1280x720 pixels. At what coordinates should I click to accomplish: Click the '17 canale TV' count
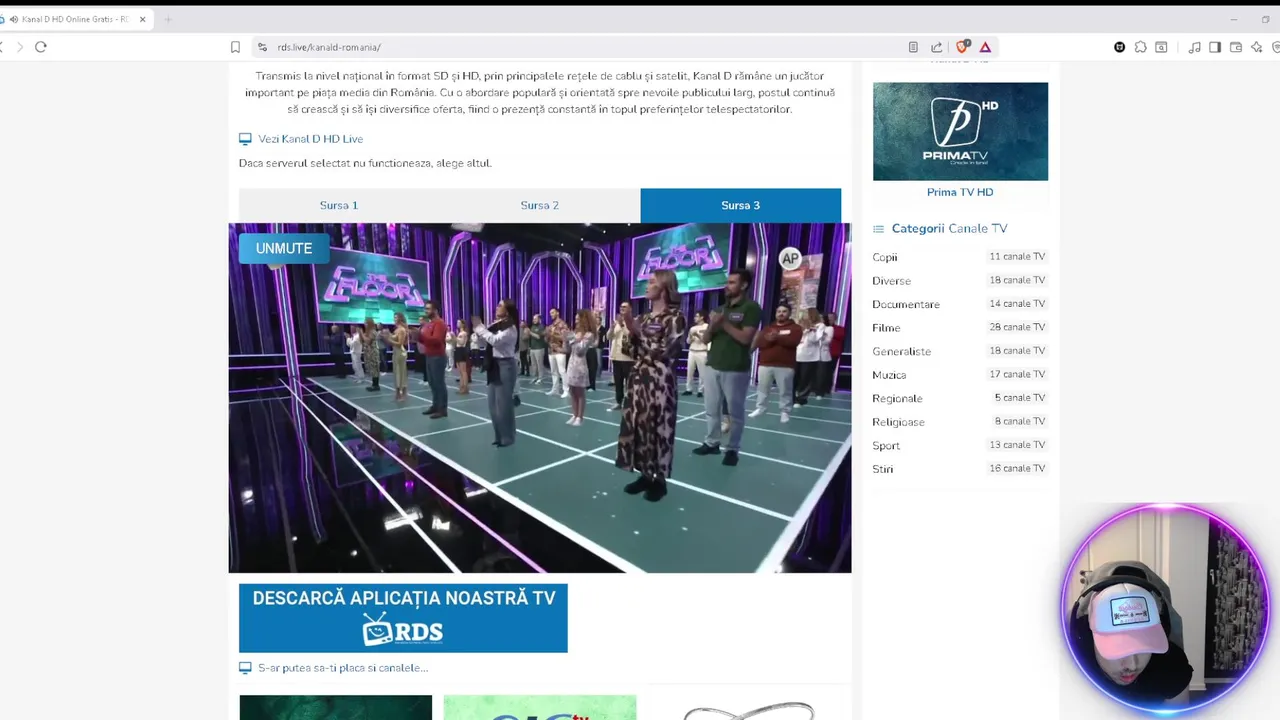tap(1017, 374)
